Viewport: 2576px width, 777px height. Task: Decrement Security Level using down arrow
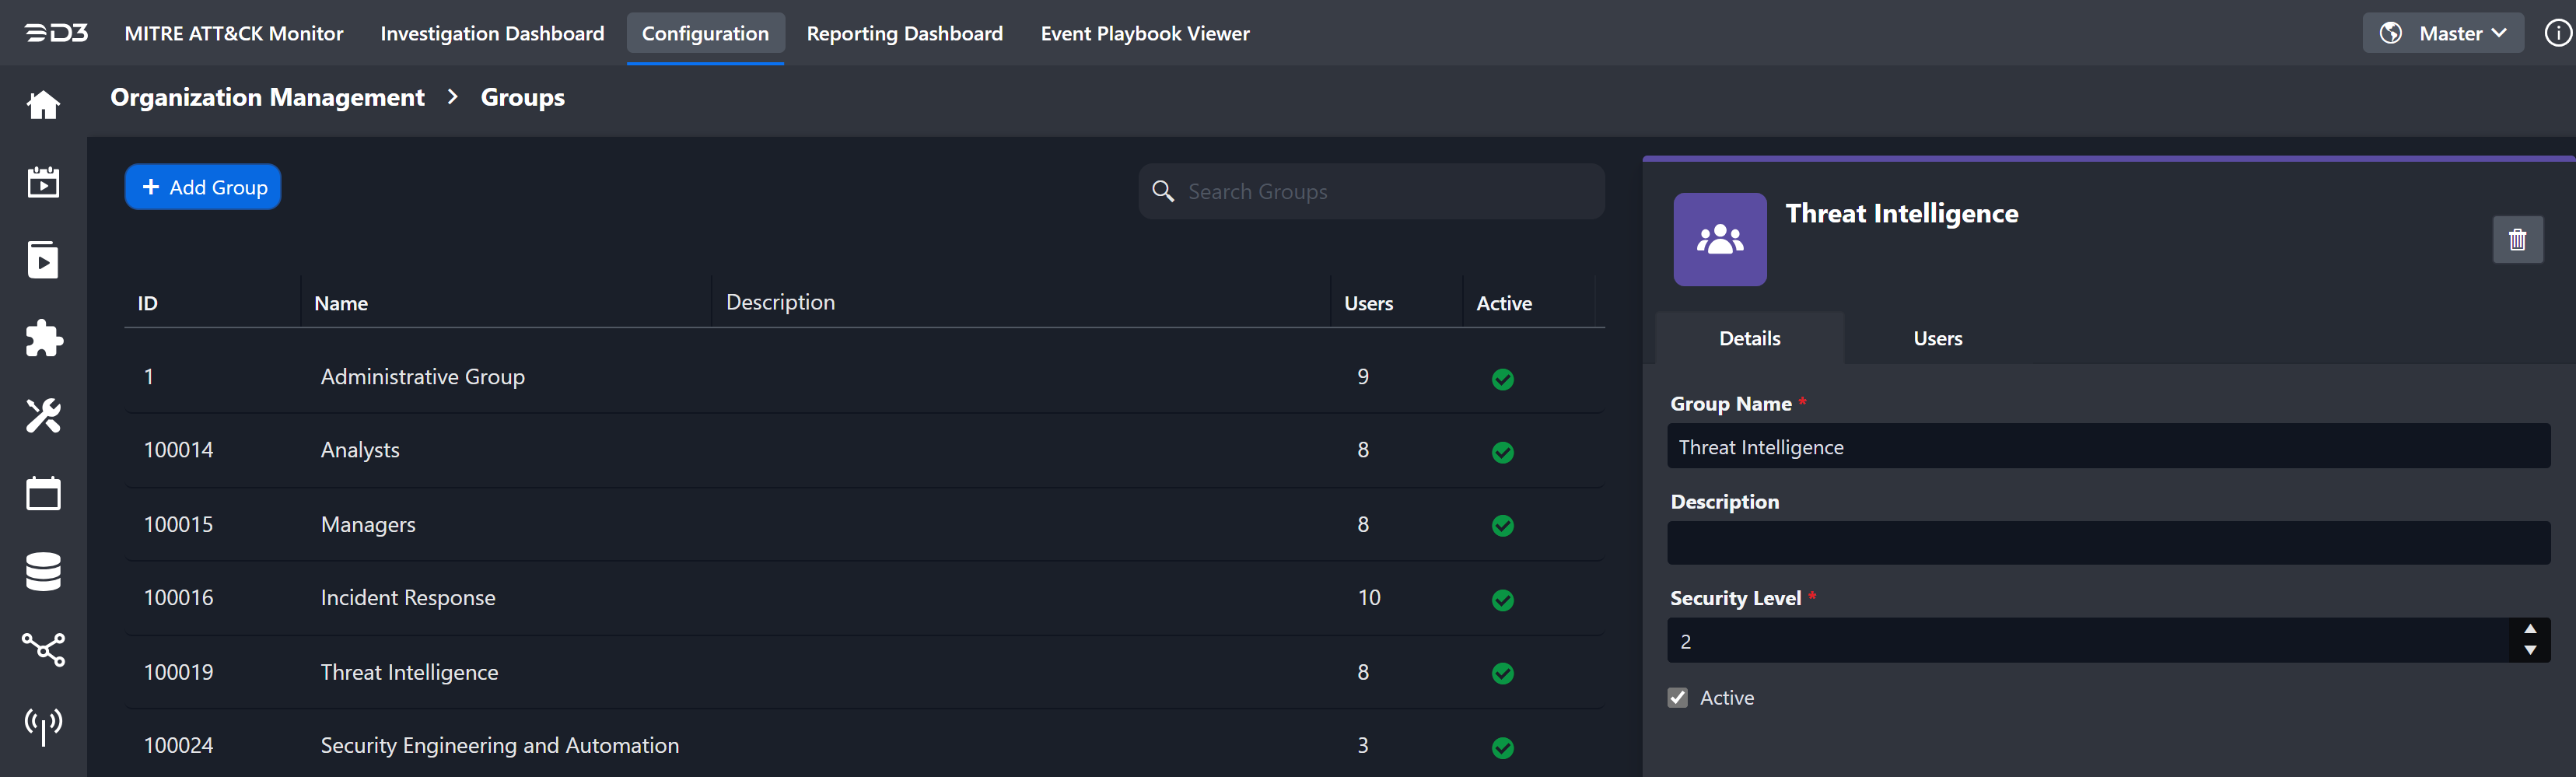[x=2530, y=650]
